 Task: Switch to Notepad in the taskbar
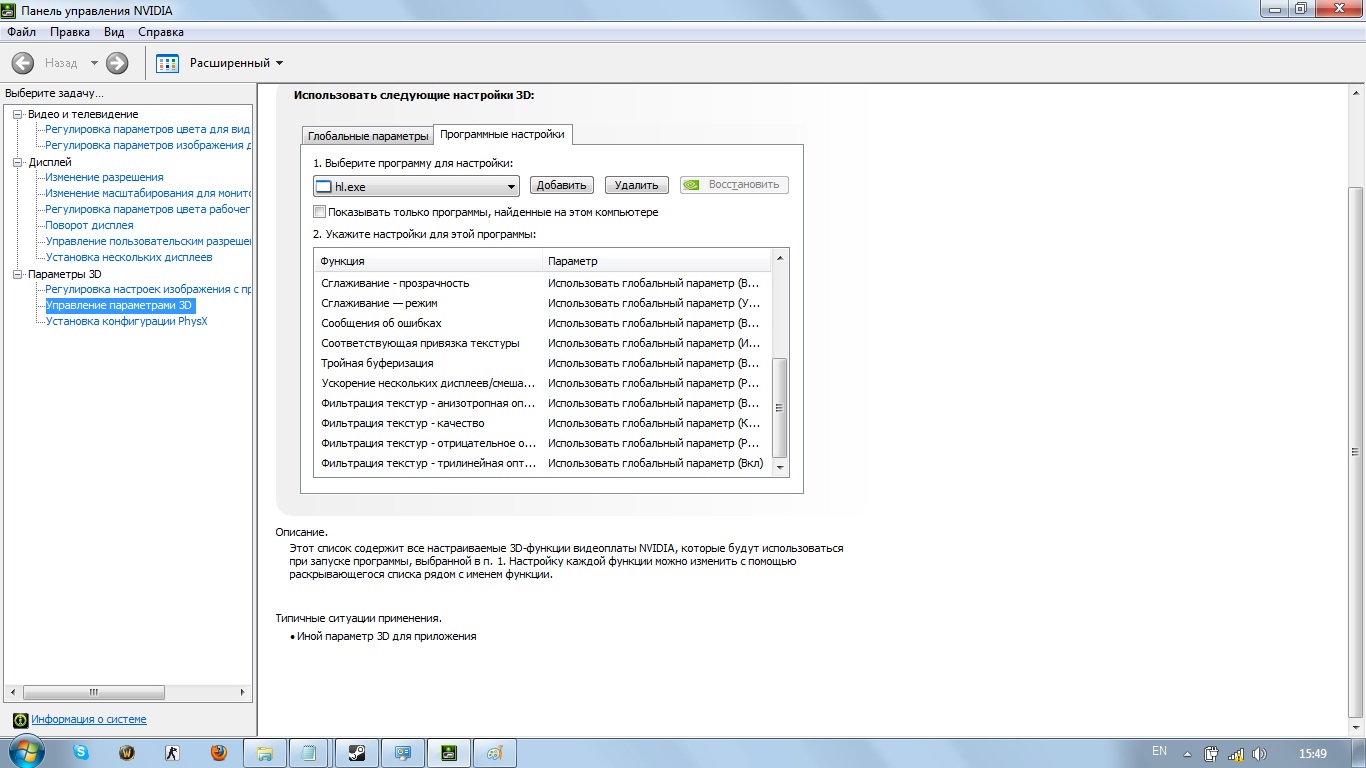click(310, 753)
